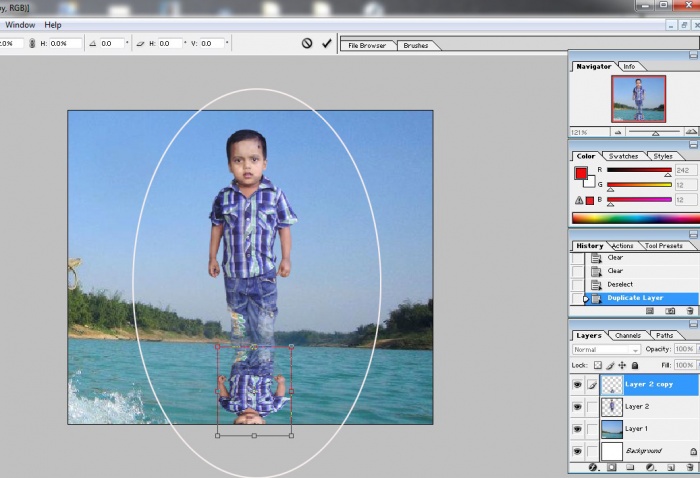
Task: Create new fill or adjustment layer
Action: coord(650,467)
